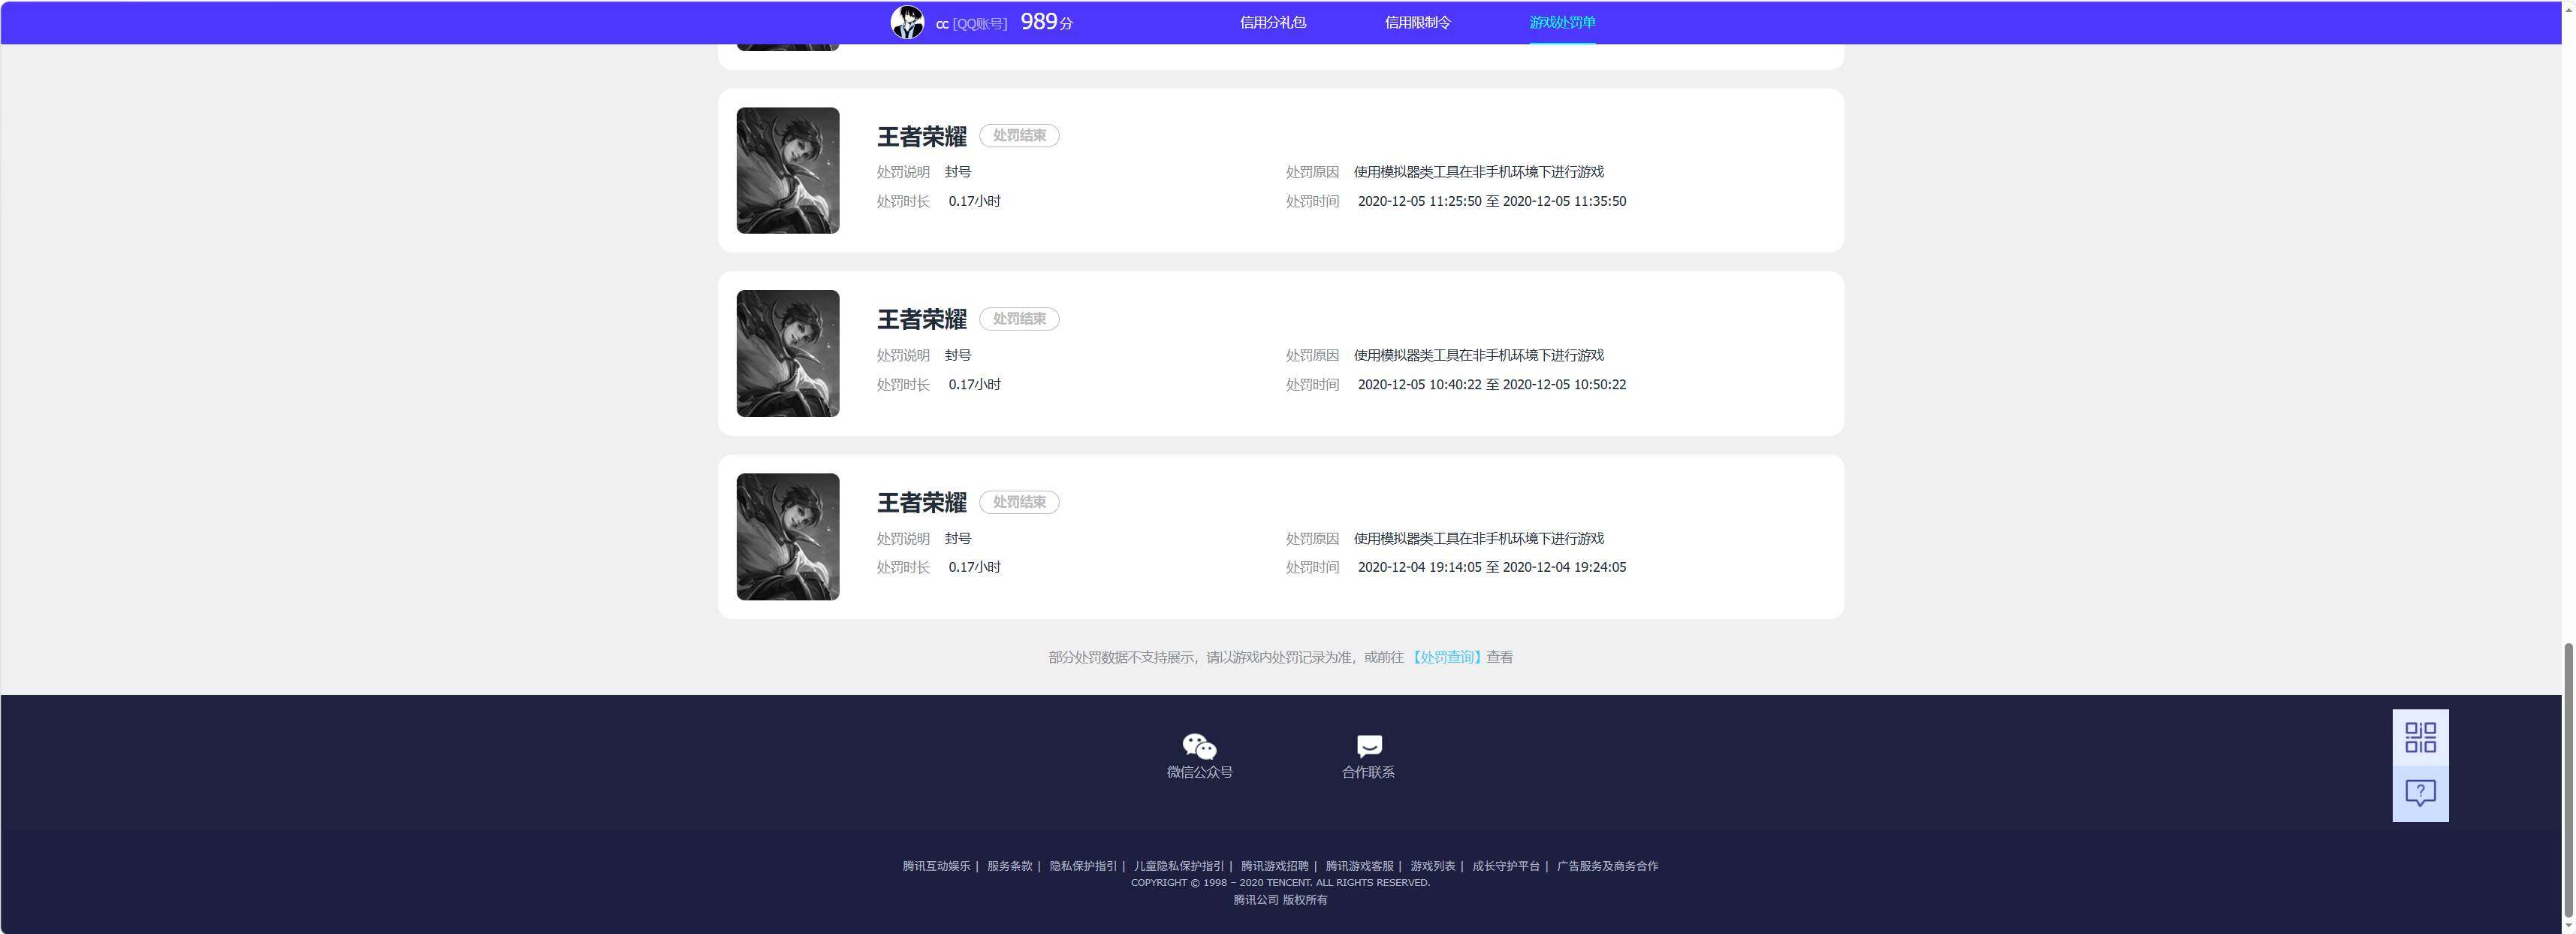The image size is (2576, 934).
Task: Follow the 处罚查询 link
Action: click(1446, 657)
